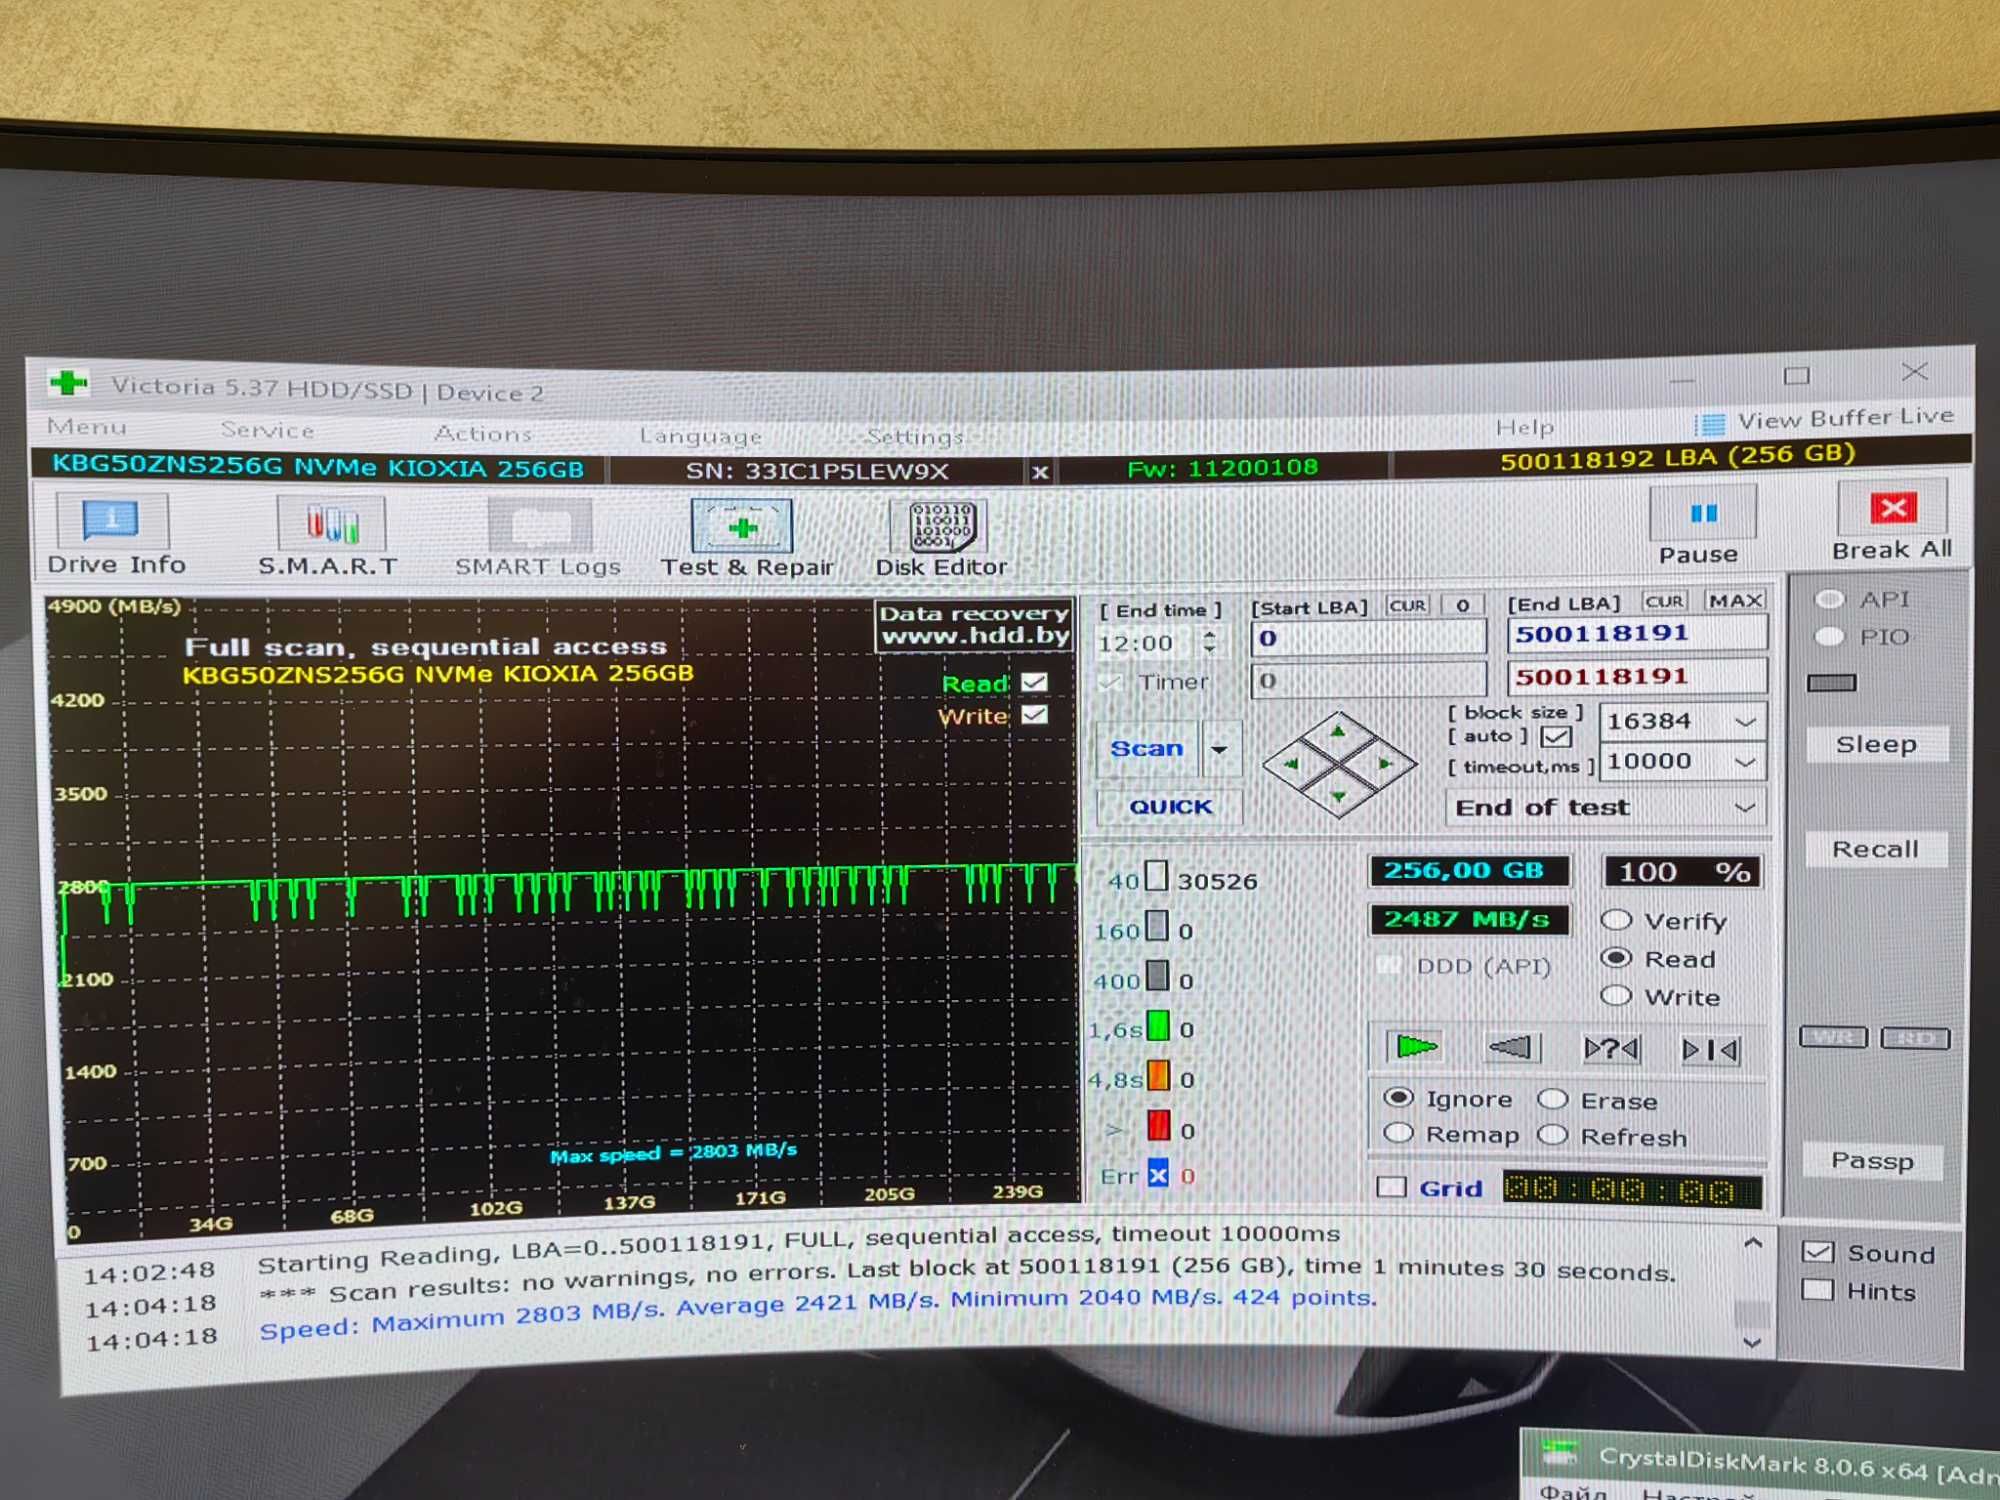Select the Read radio button
The height and width of the screenshot is (1500, 2000).
point(1616,958)
